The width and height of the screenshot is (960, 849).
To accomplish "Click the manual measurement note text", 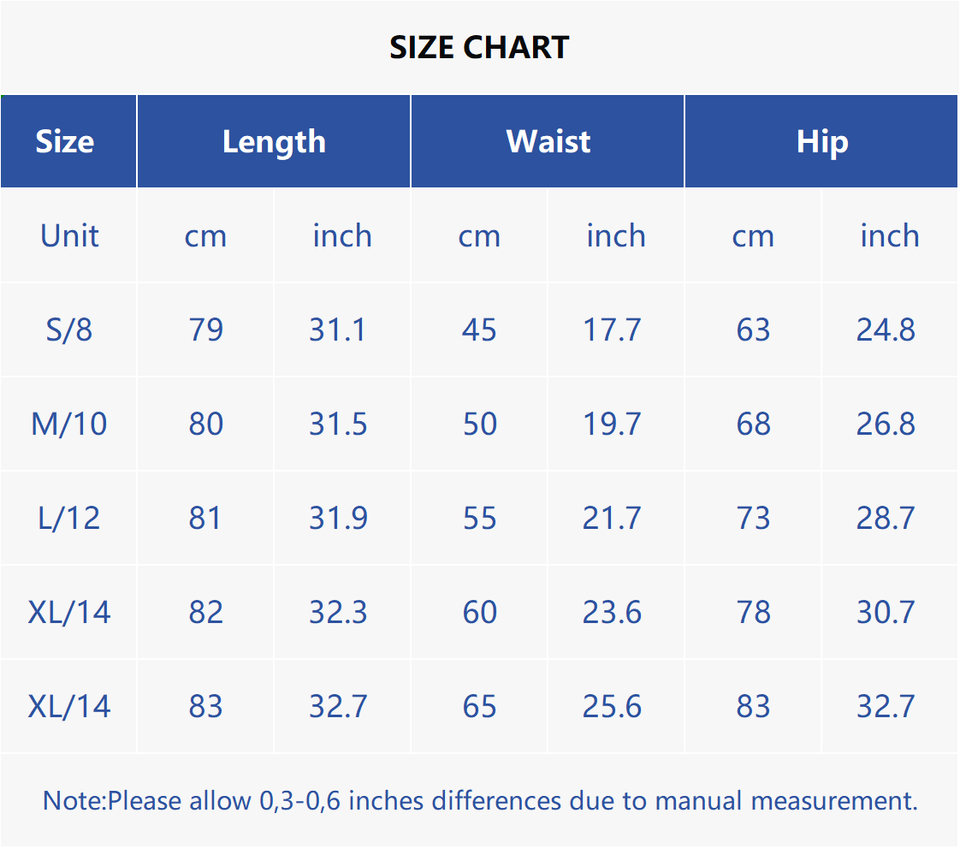I will [x=480, y=801].
